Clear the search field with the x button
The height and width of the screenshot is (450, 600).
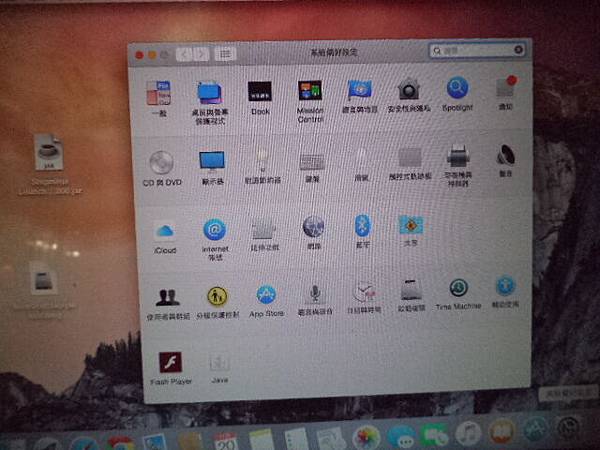pos(518,49)
